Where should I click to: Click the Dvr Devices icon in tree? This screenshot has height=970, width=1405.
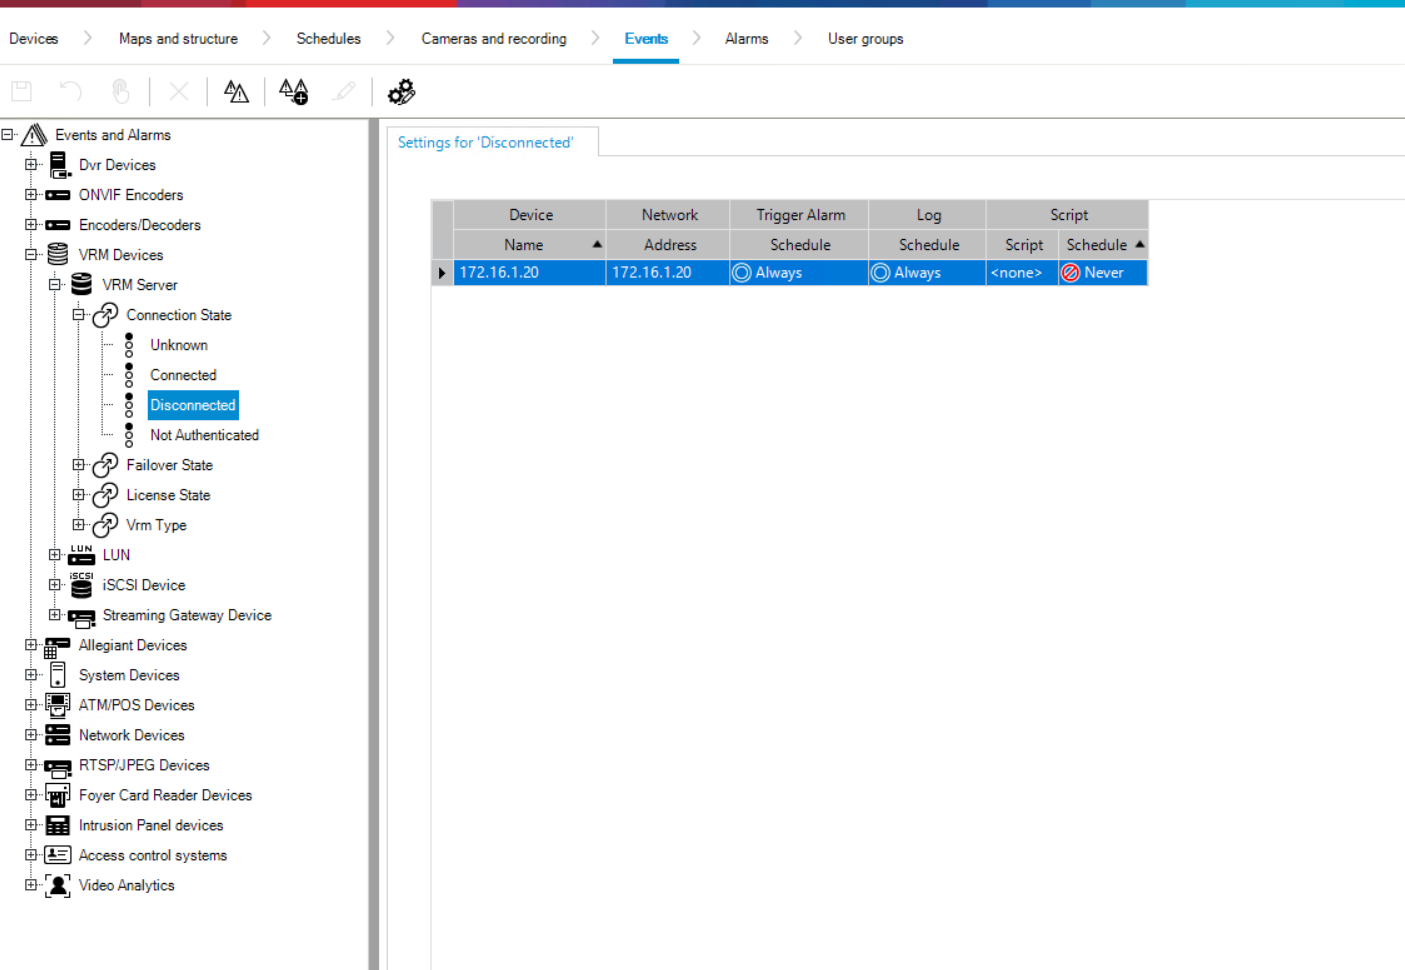pos(59,165)
